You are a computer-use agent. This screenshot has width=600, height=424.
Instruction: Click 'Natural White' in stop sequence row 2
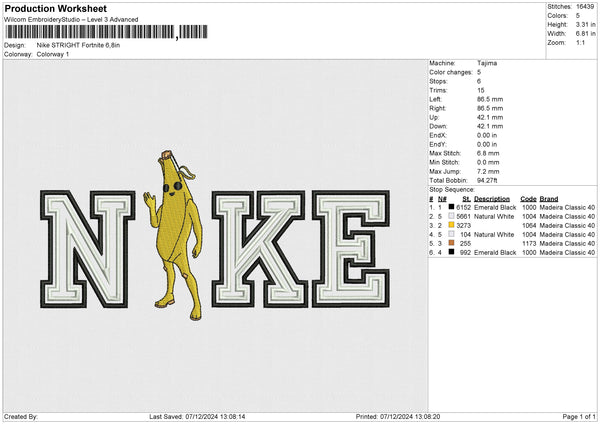[x=494, y=216]
